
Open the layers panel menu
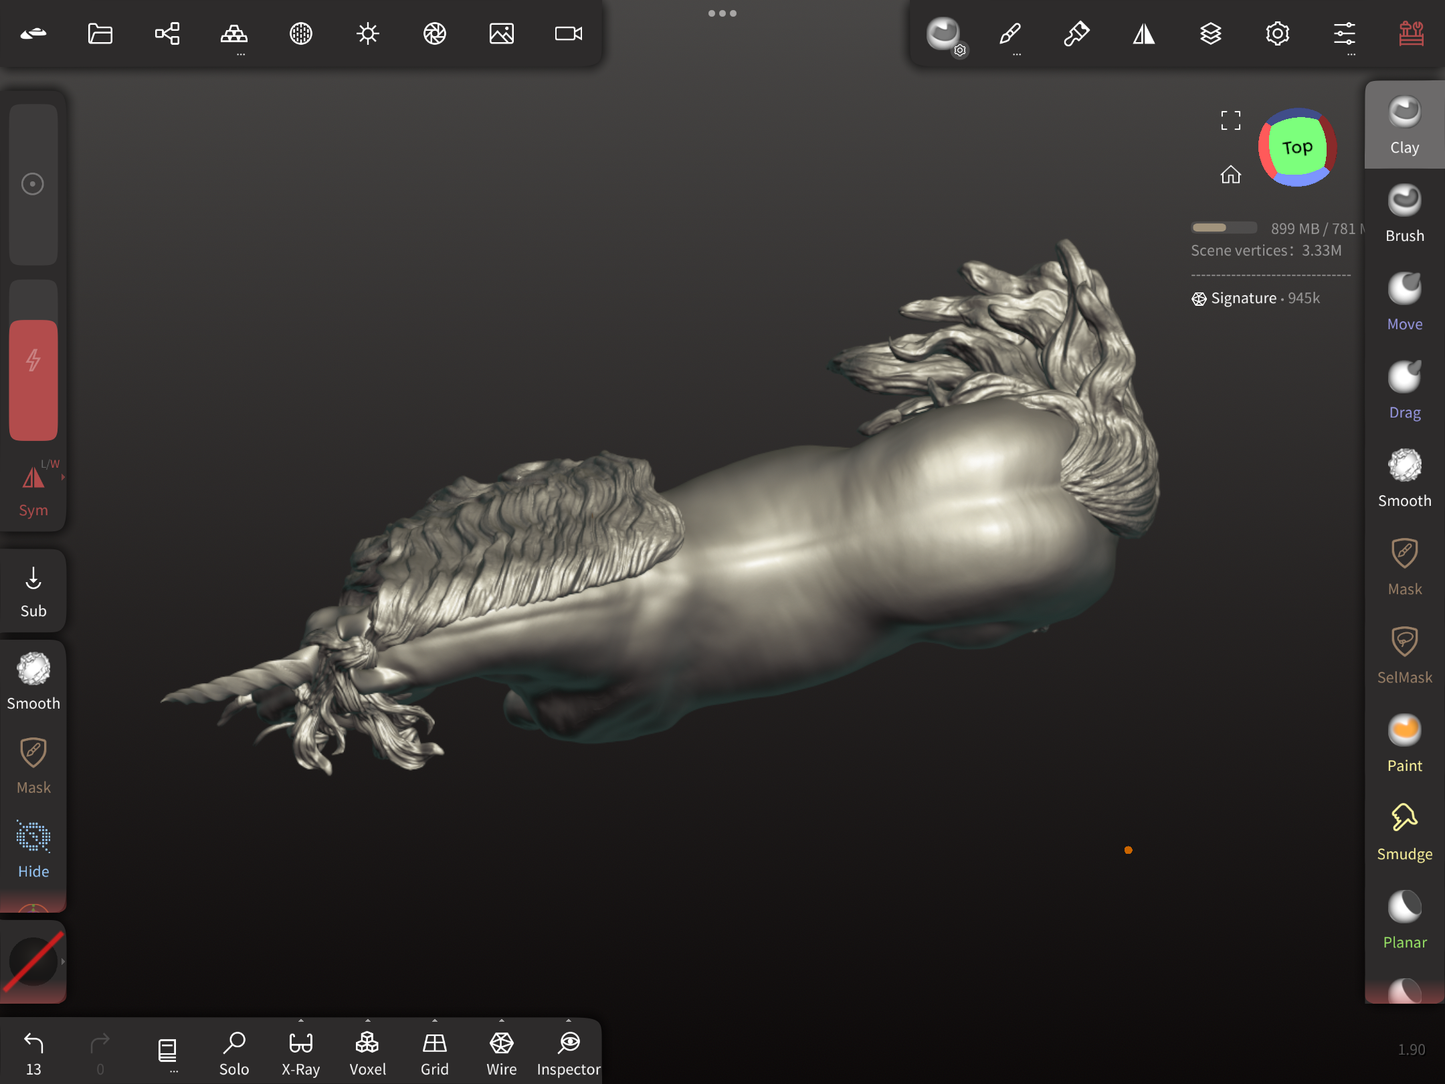point(1210,34)
